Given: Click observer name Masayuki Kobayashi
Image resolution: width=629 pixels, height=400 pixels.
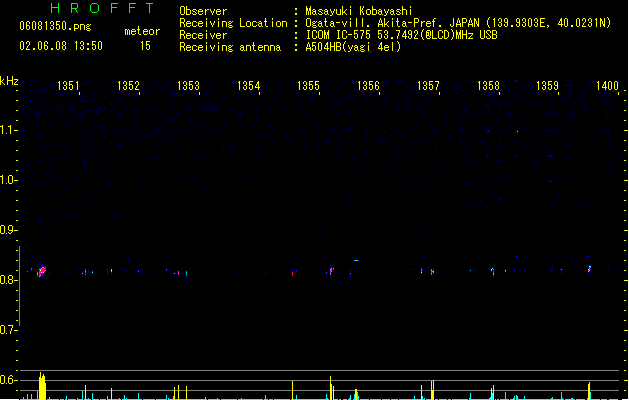Looking at the screenshot, I should point(359,11).
